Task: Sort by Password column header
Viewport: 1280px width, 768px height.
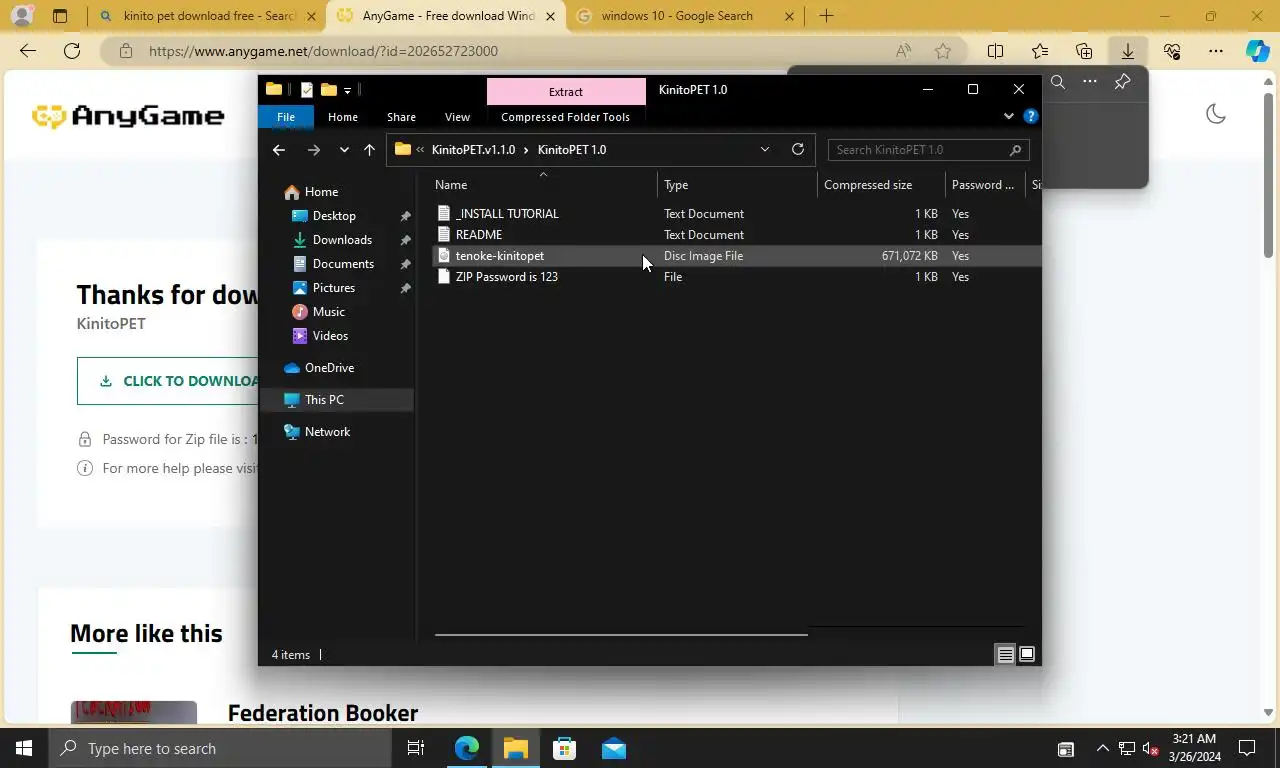Action: point(985,185)
